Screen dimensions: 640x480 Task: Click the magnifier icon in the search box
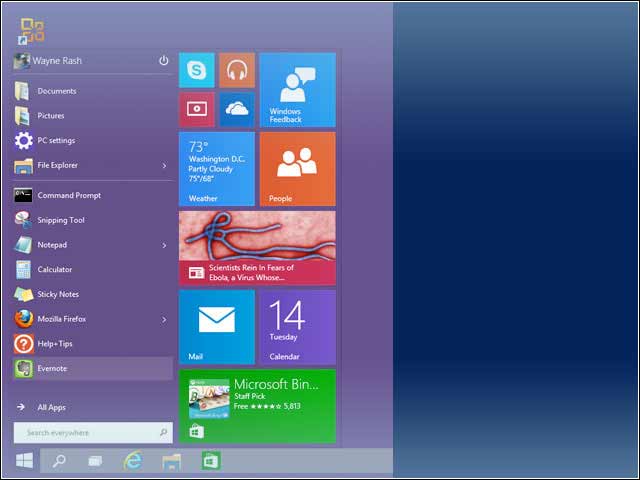tap(163, 432)
